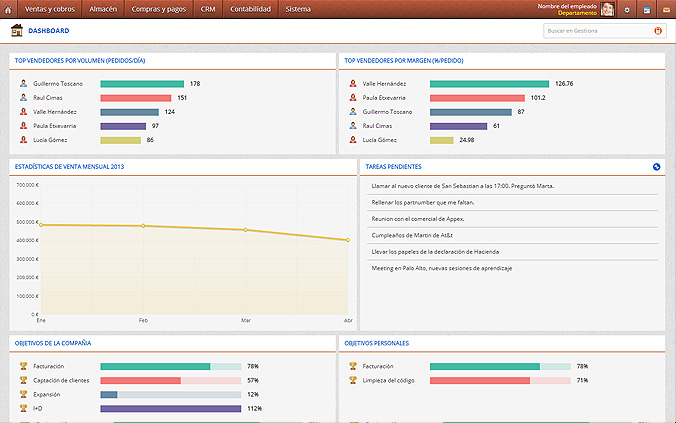Click the Dashboard house icon
The image size is (676, 423).
pos(17,31)
